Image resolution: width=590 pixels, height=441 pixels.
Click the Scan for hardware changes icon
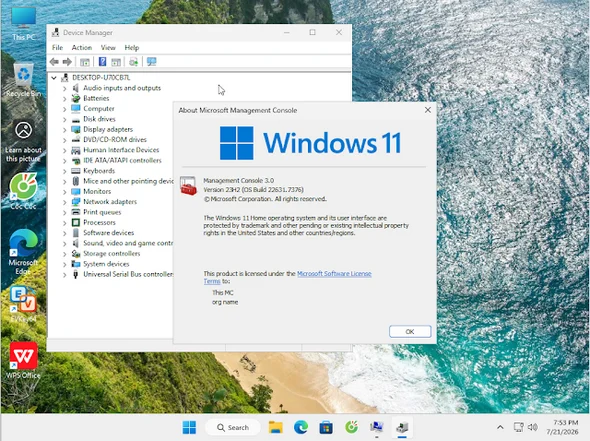tap(152, 62)
